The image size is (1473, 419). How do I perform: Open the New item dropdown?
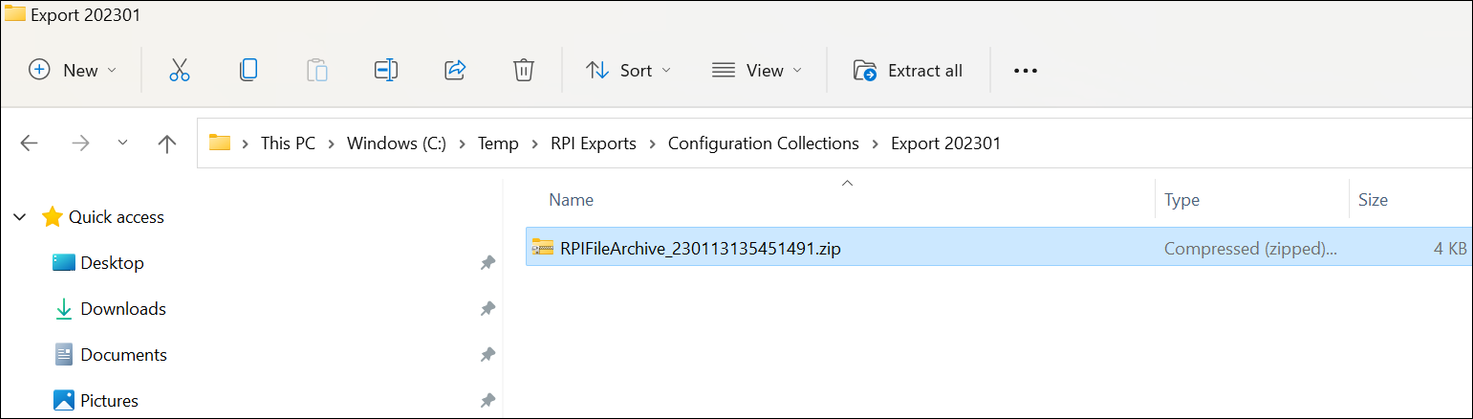pos(73,70)
